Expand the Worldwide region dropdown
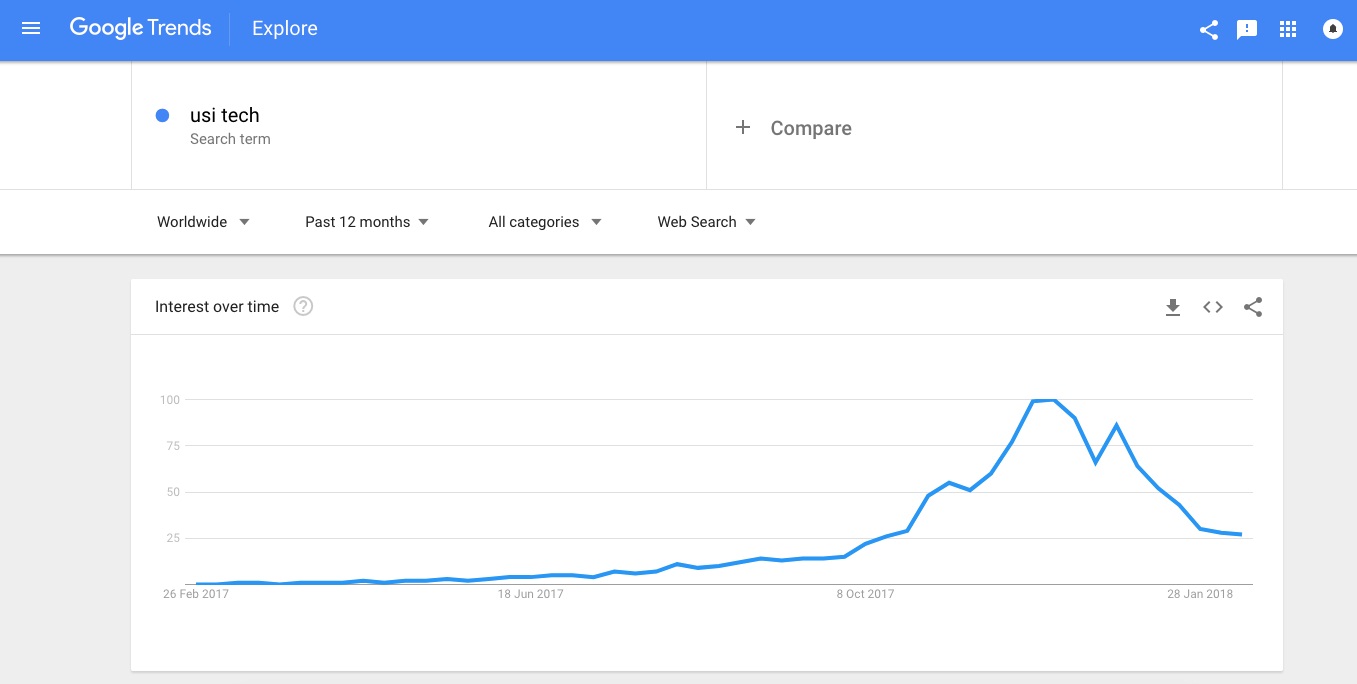Image resolution: width=1357 pixels, height=684 pixels. click(x=203, y=222)
